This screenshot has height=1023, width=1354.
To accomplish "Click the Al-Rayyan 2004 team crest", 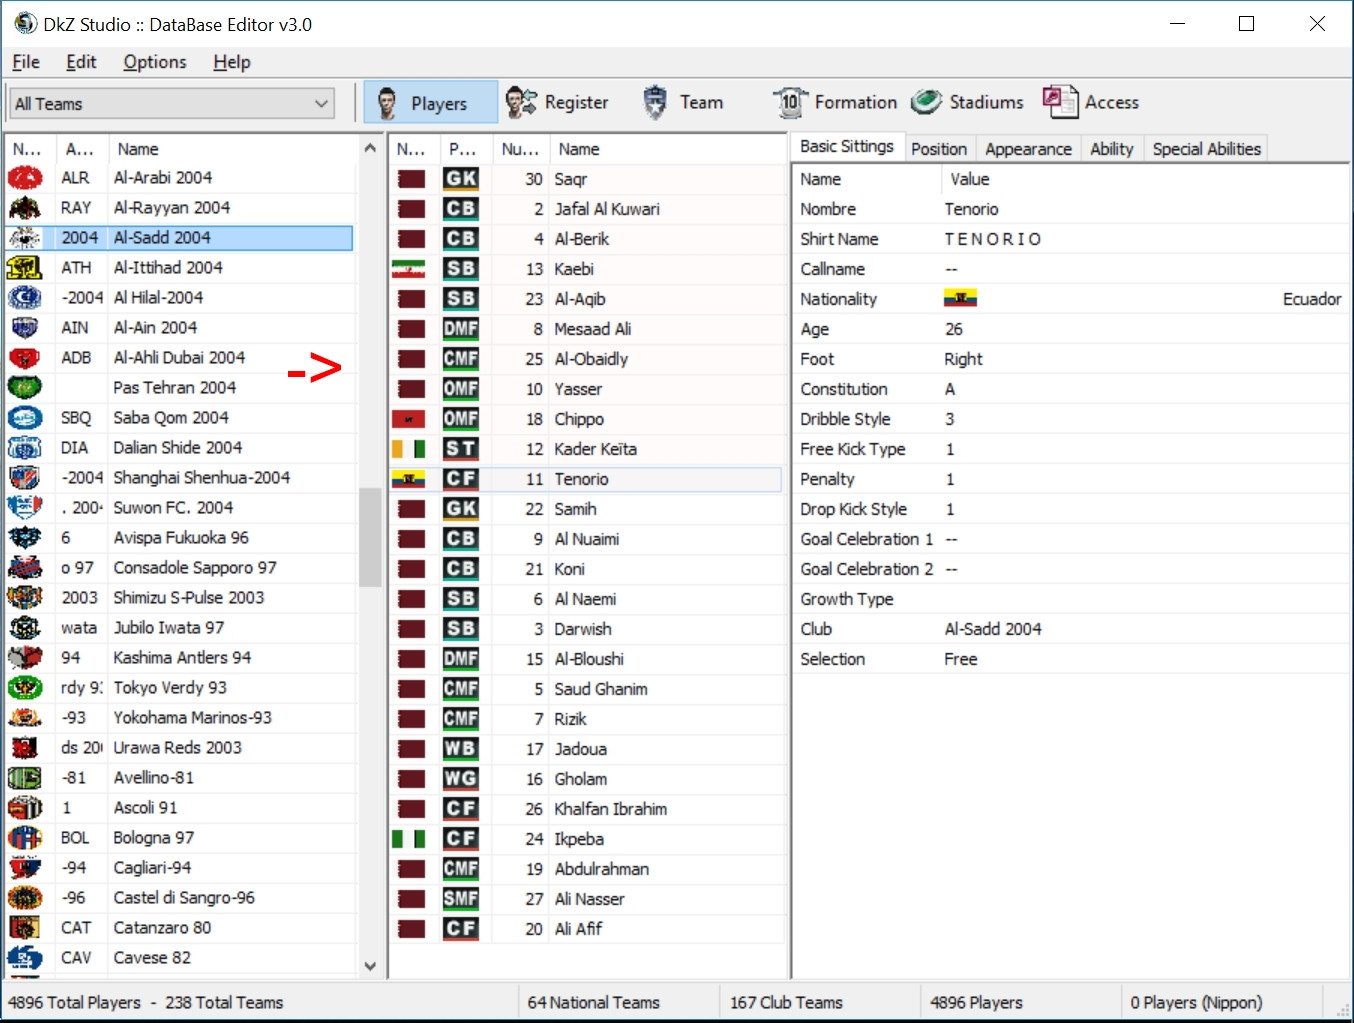I will (25, 208).
